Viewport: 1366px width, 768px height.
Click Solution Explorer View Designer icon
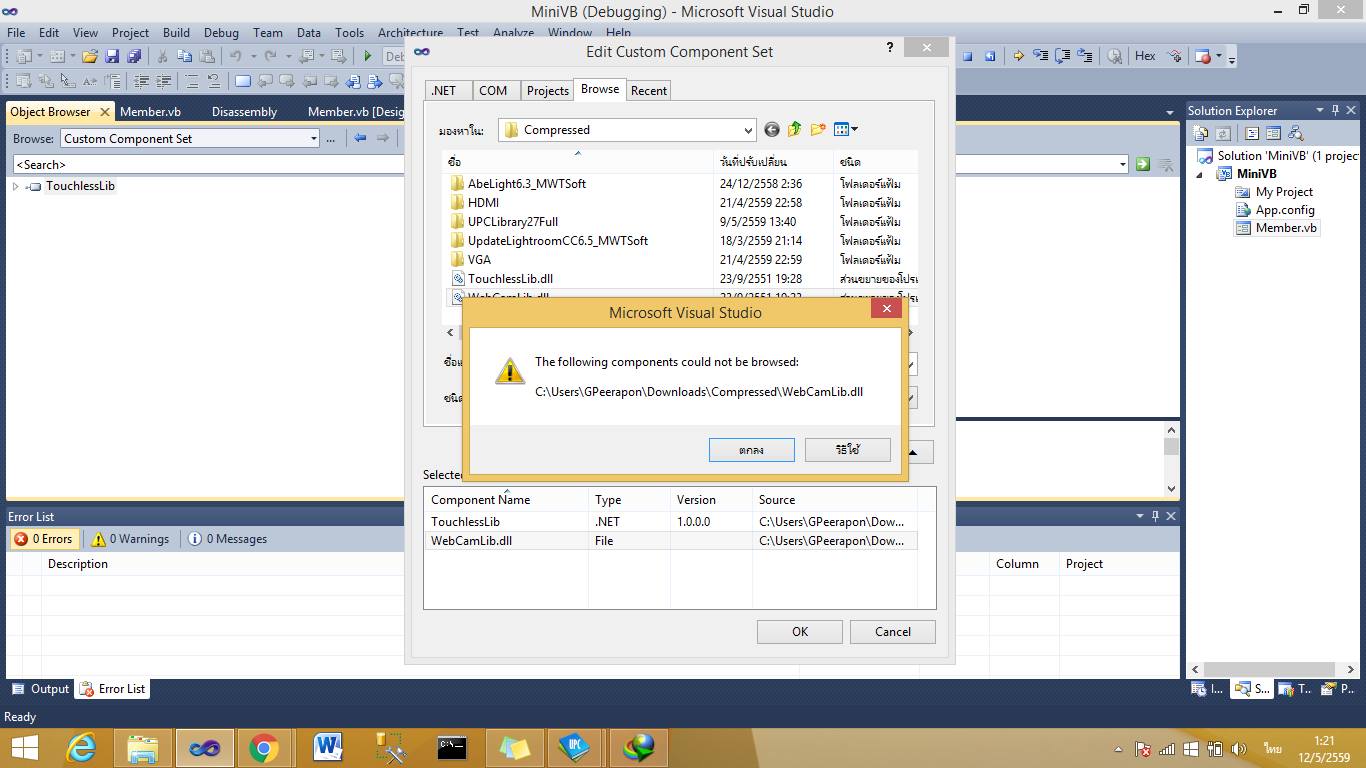pos(1273,133)
